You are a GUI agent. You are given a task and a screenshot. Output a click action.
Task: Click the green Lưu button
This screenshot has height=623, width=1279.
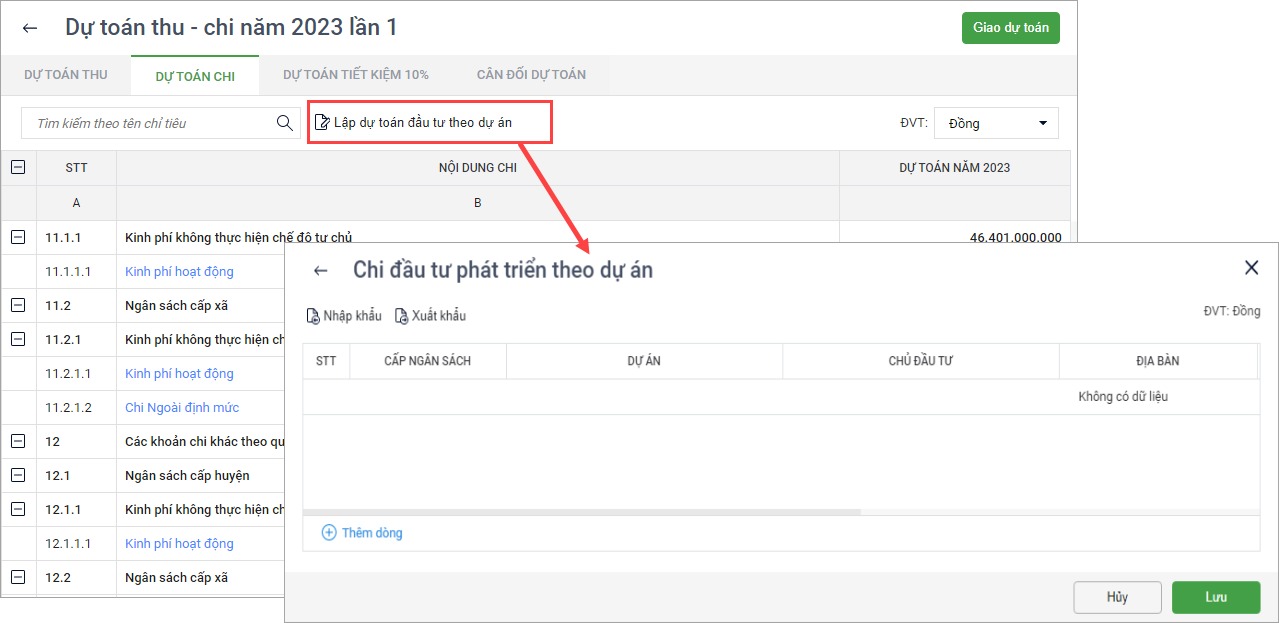tap(1215, 597)
